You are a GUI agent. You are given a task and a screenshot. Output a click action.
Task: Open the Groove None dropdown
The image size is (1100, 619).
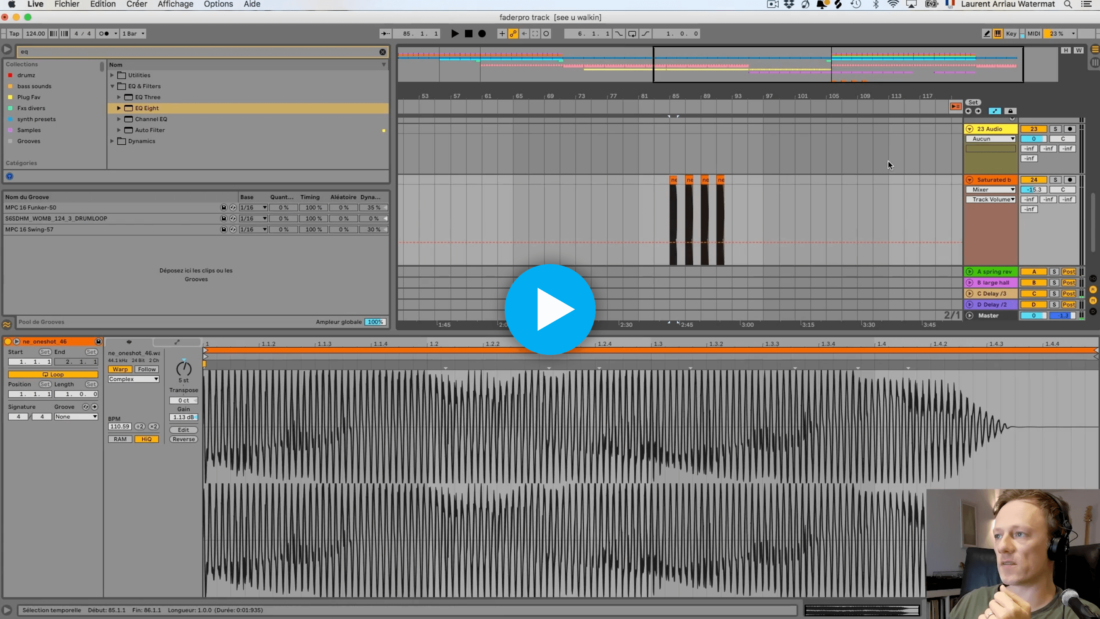76,417
